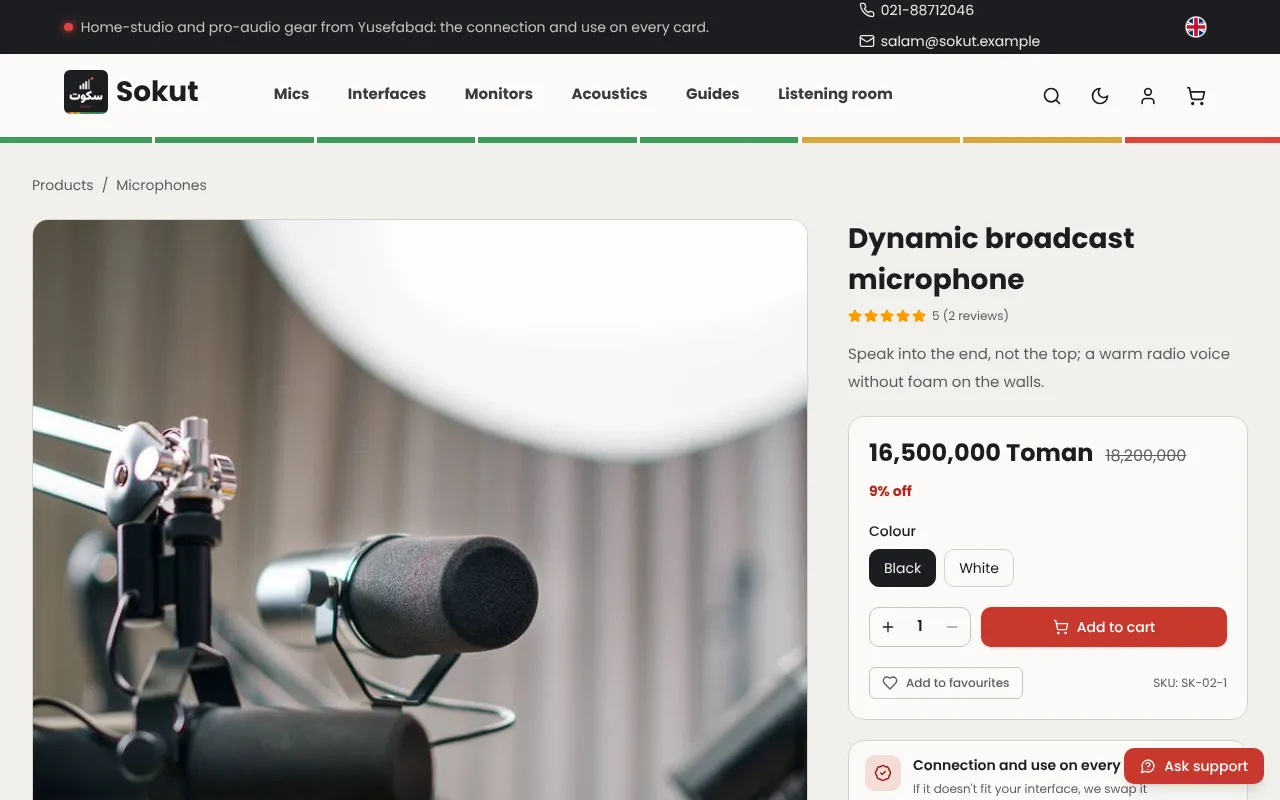Open the search icon in header
This screenshot has height=800, width=1280.
[1052, 96]
